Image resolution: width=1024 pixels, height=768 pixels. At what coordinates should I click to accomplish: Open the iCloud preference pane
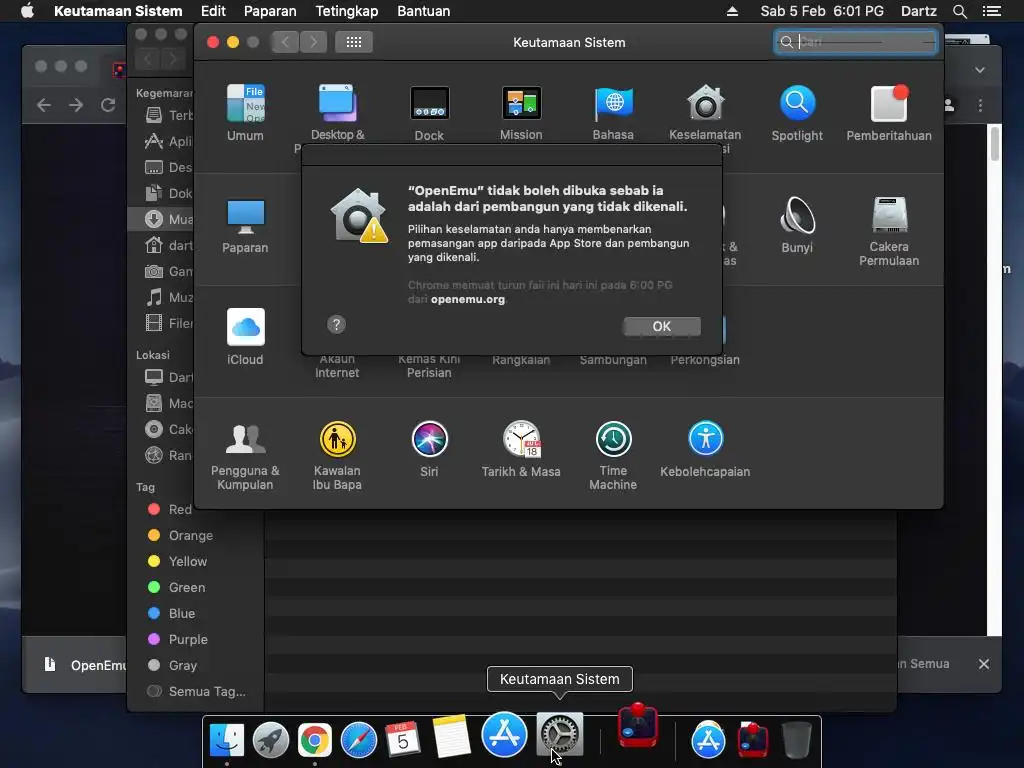click(245, 337)
